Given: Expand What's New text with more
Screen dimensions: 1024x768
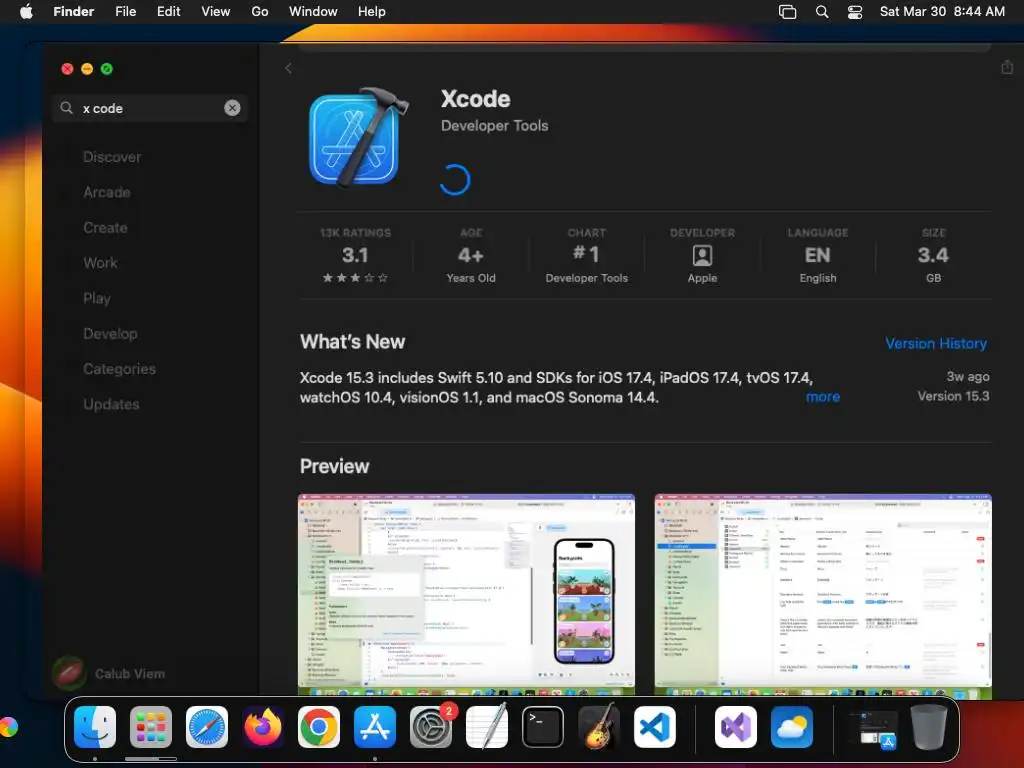Looking at the screenshot, I should click(x=823, y=396).
